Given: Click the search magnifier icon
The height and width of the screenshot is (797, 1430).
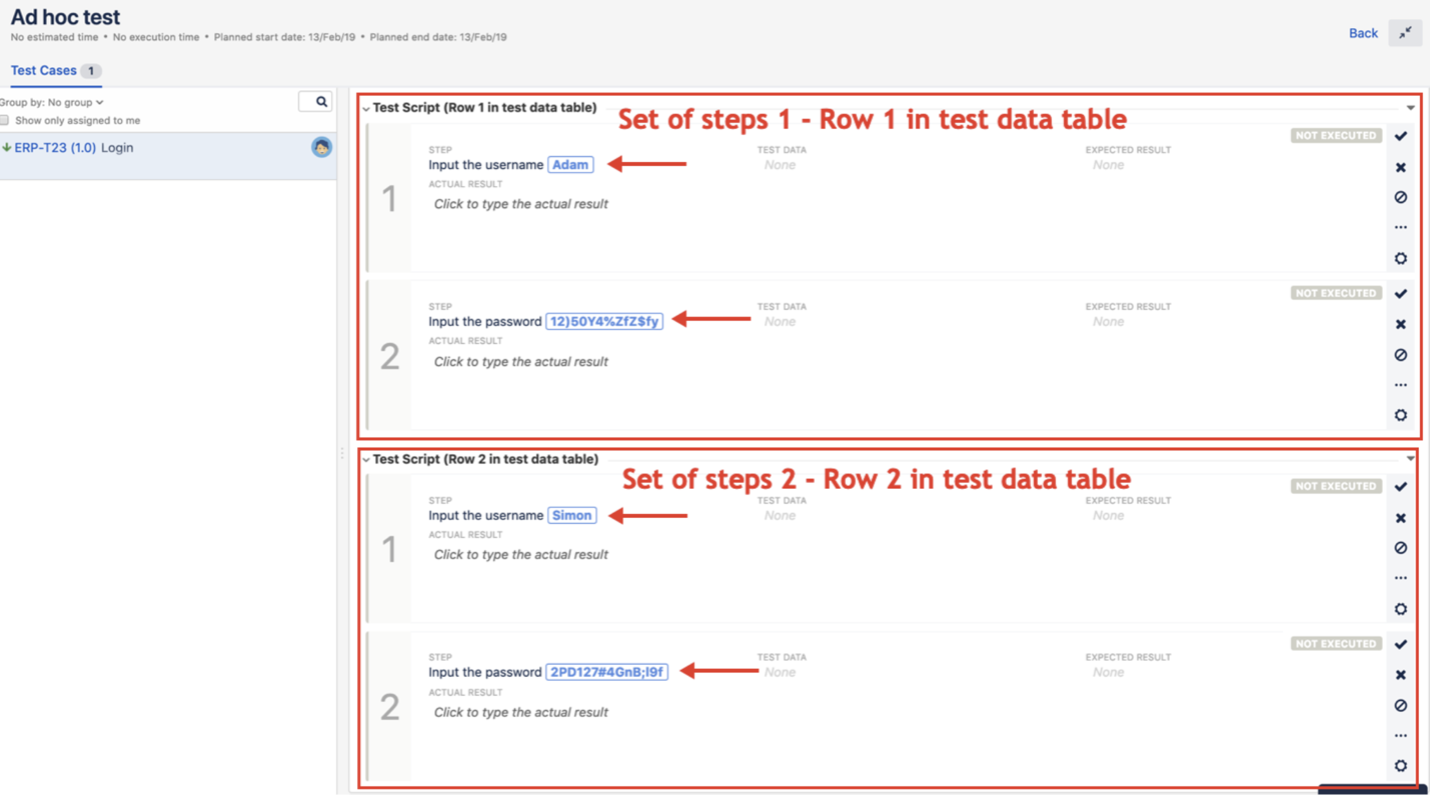Looking at the screenshot, I should pos(319,102).
